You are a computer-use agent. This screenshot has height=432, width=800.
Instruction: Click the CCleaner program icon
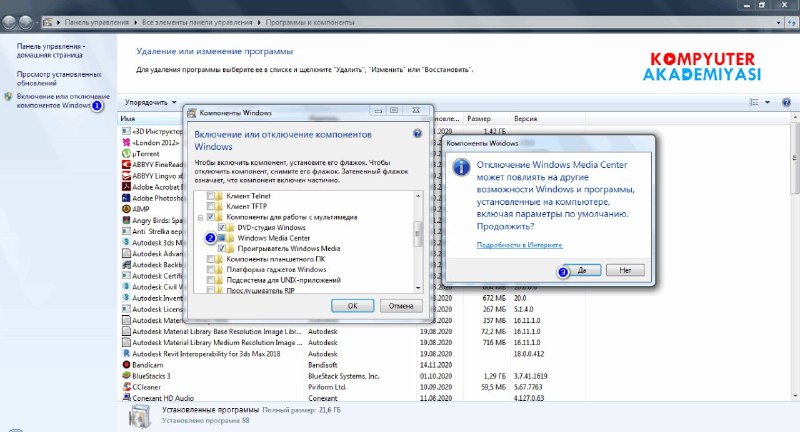click(127, 387)
